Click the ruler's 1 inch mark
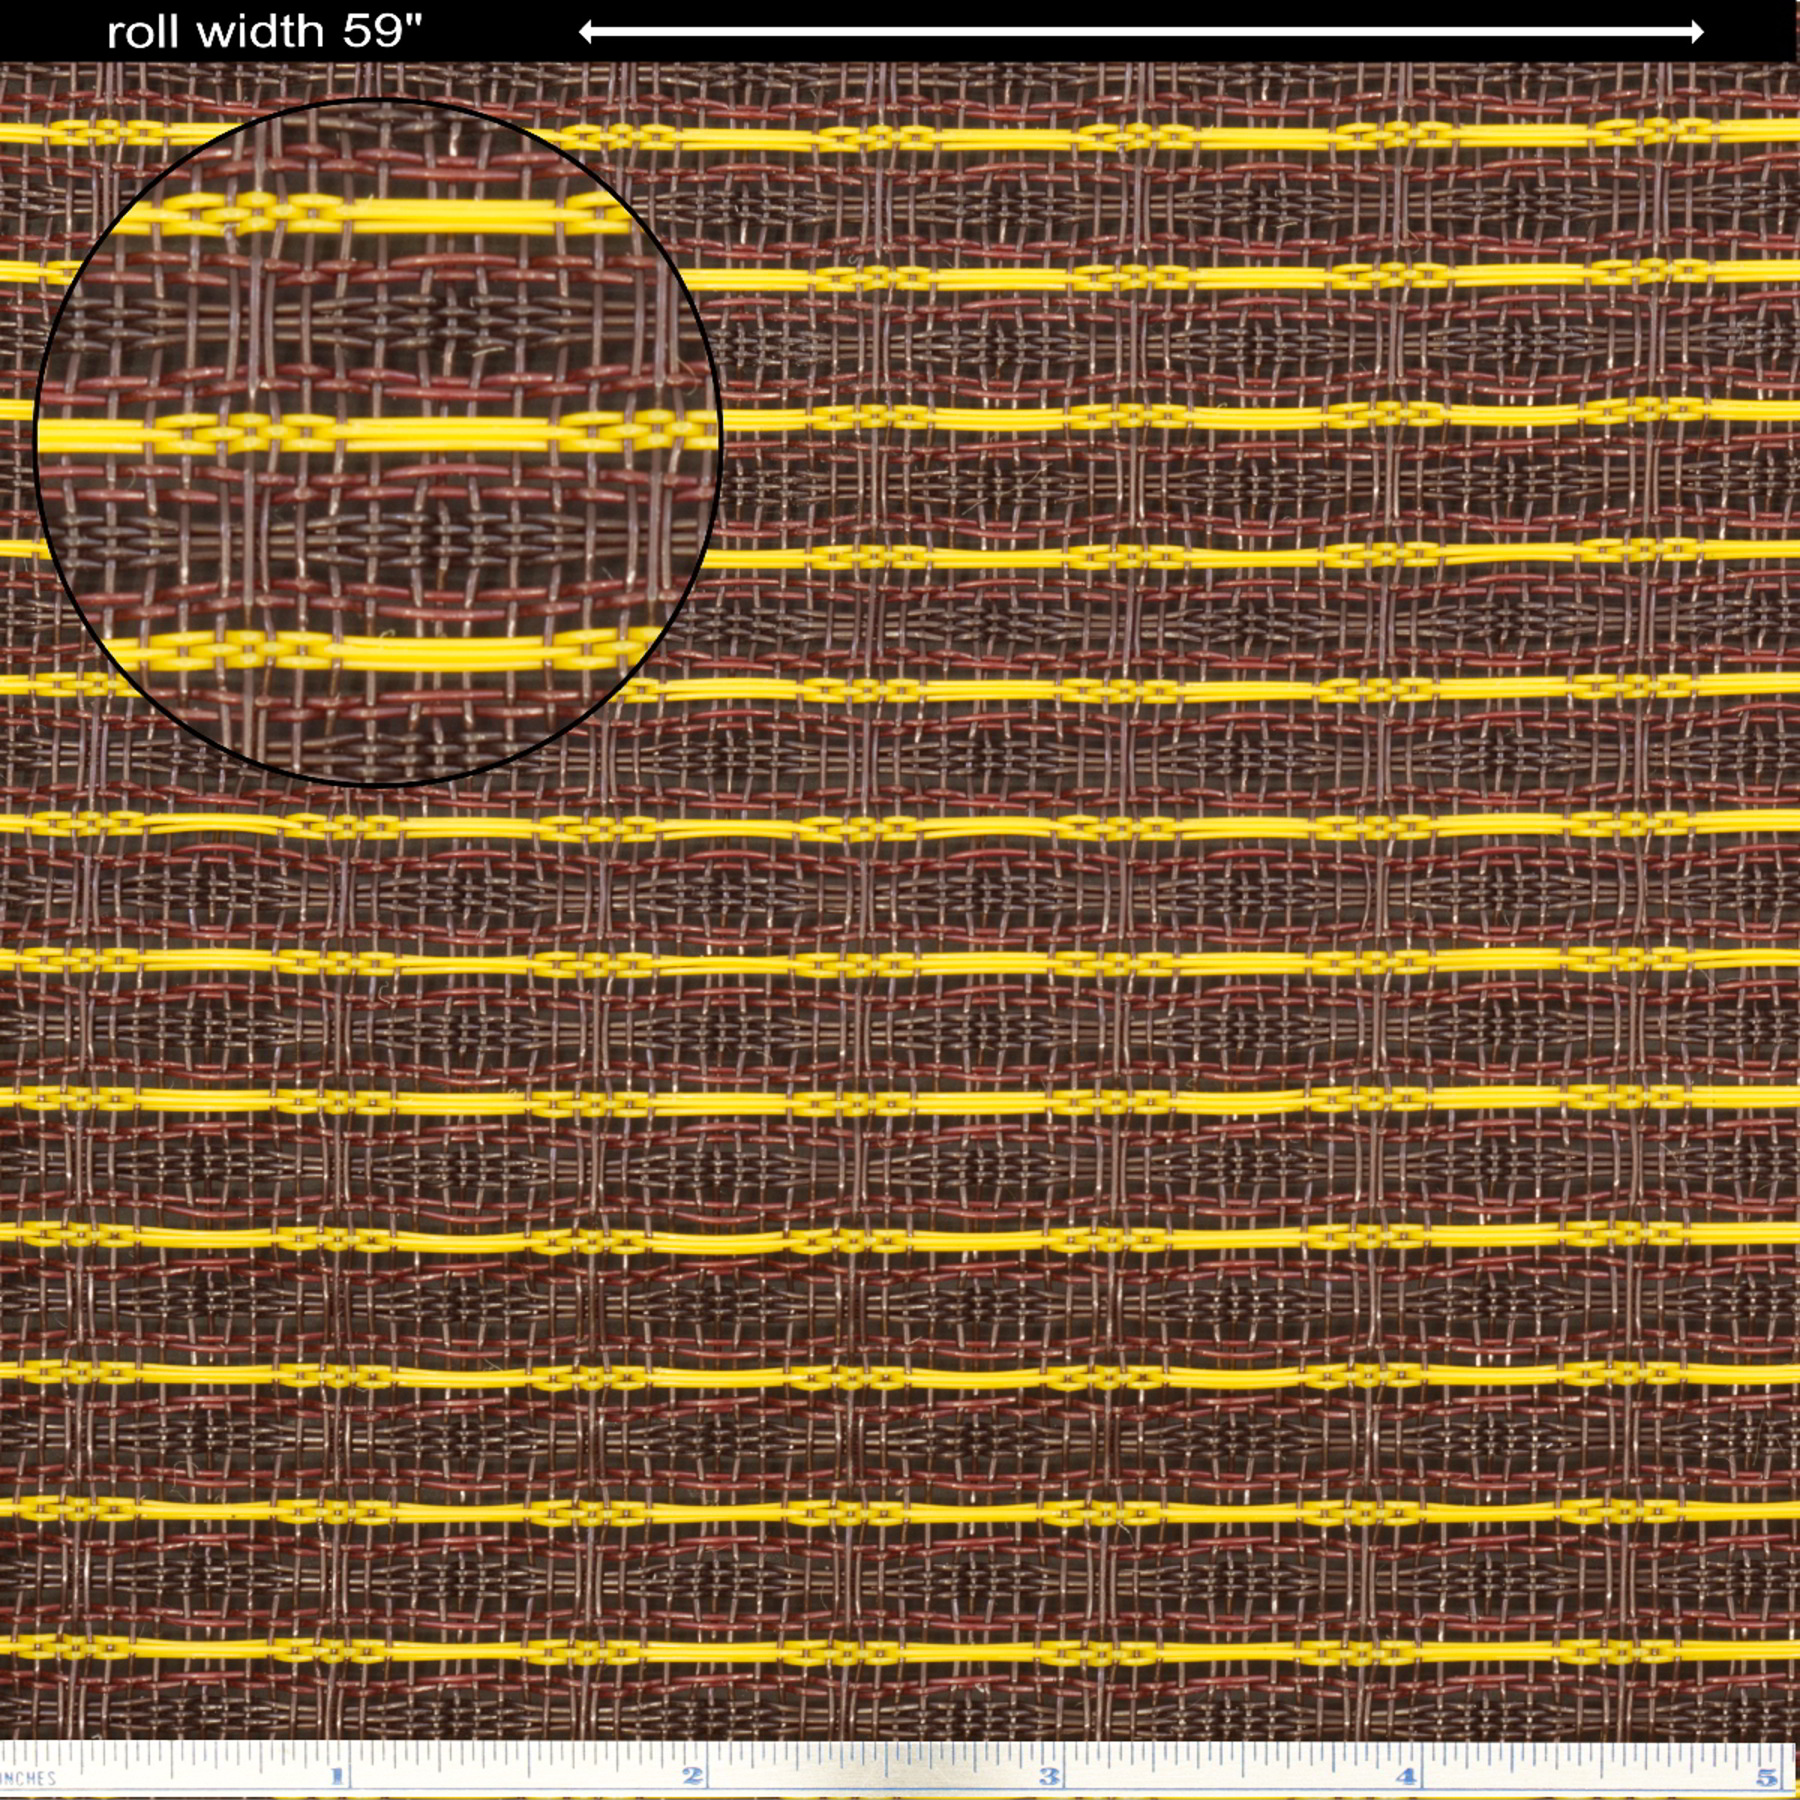Viewport: 1800px width, 1800px height. [337, 1776]
